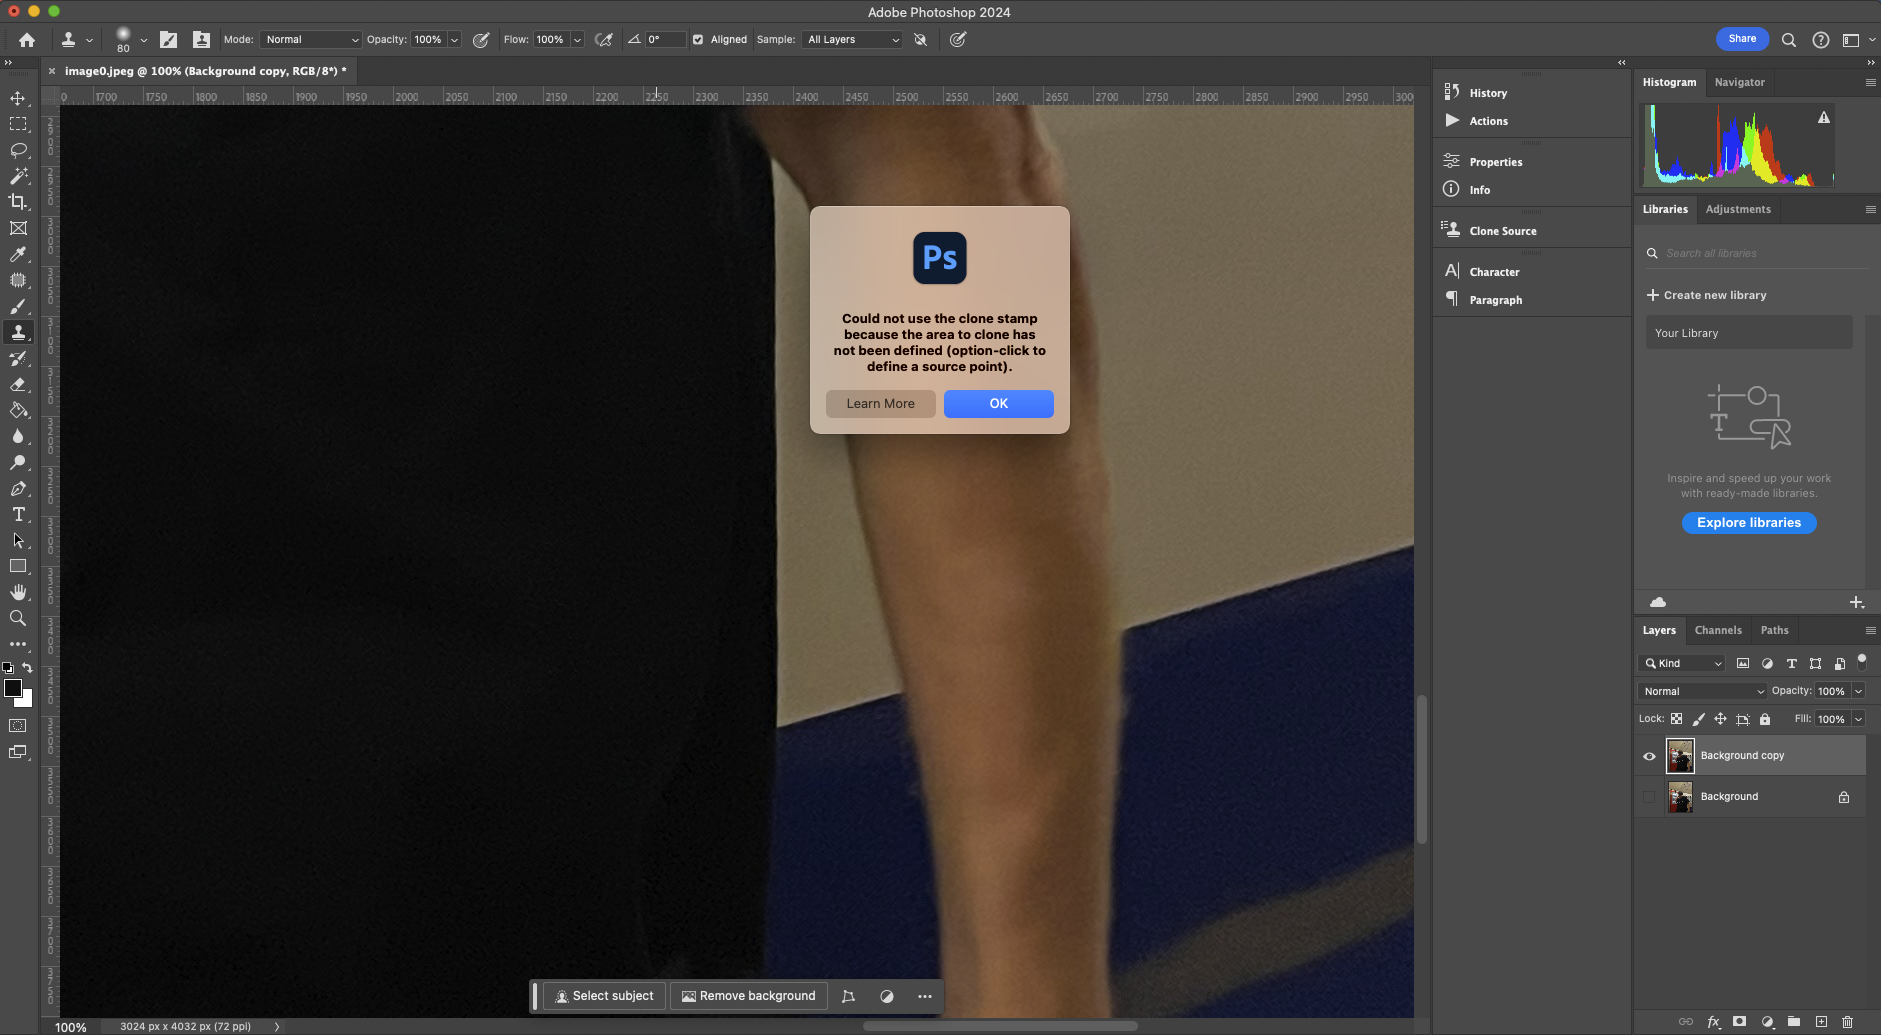
Task: Open the History panel
Action: [x=1487, y=93]
